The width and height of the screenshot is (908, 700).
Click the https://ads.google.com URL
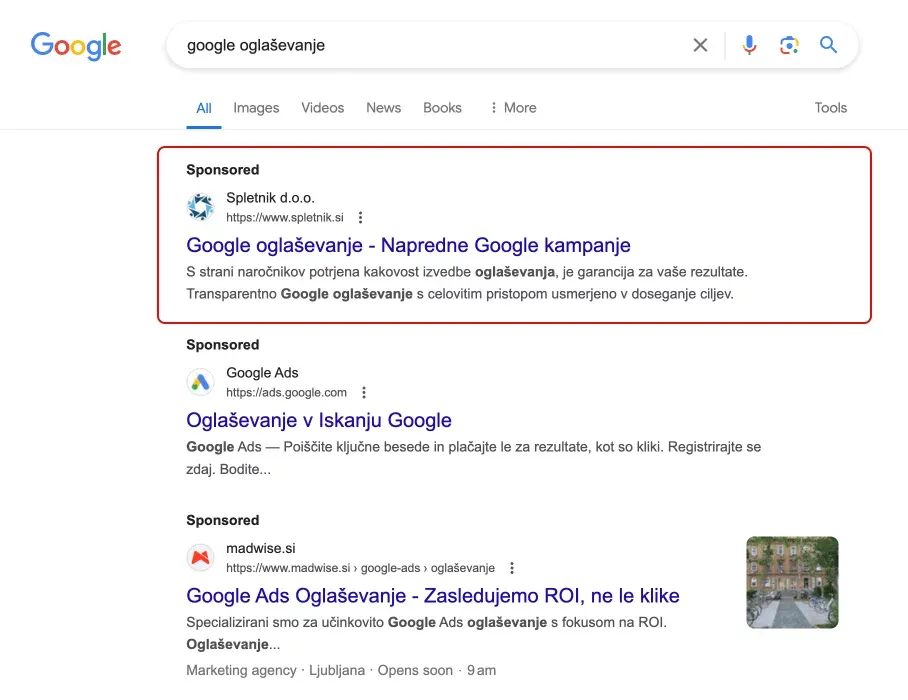click(287, 393)
